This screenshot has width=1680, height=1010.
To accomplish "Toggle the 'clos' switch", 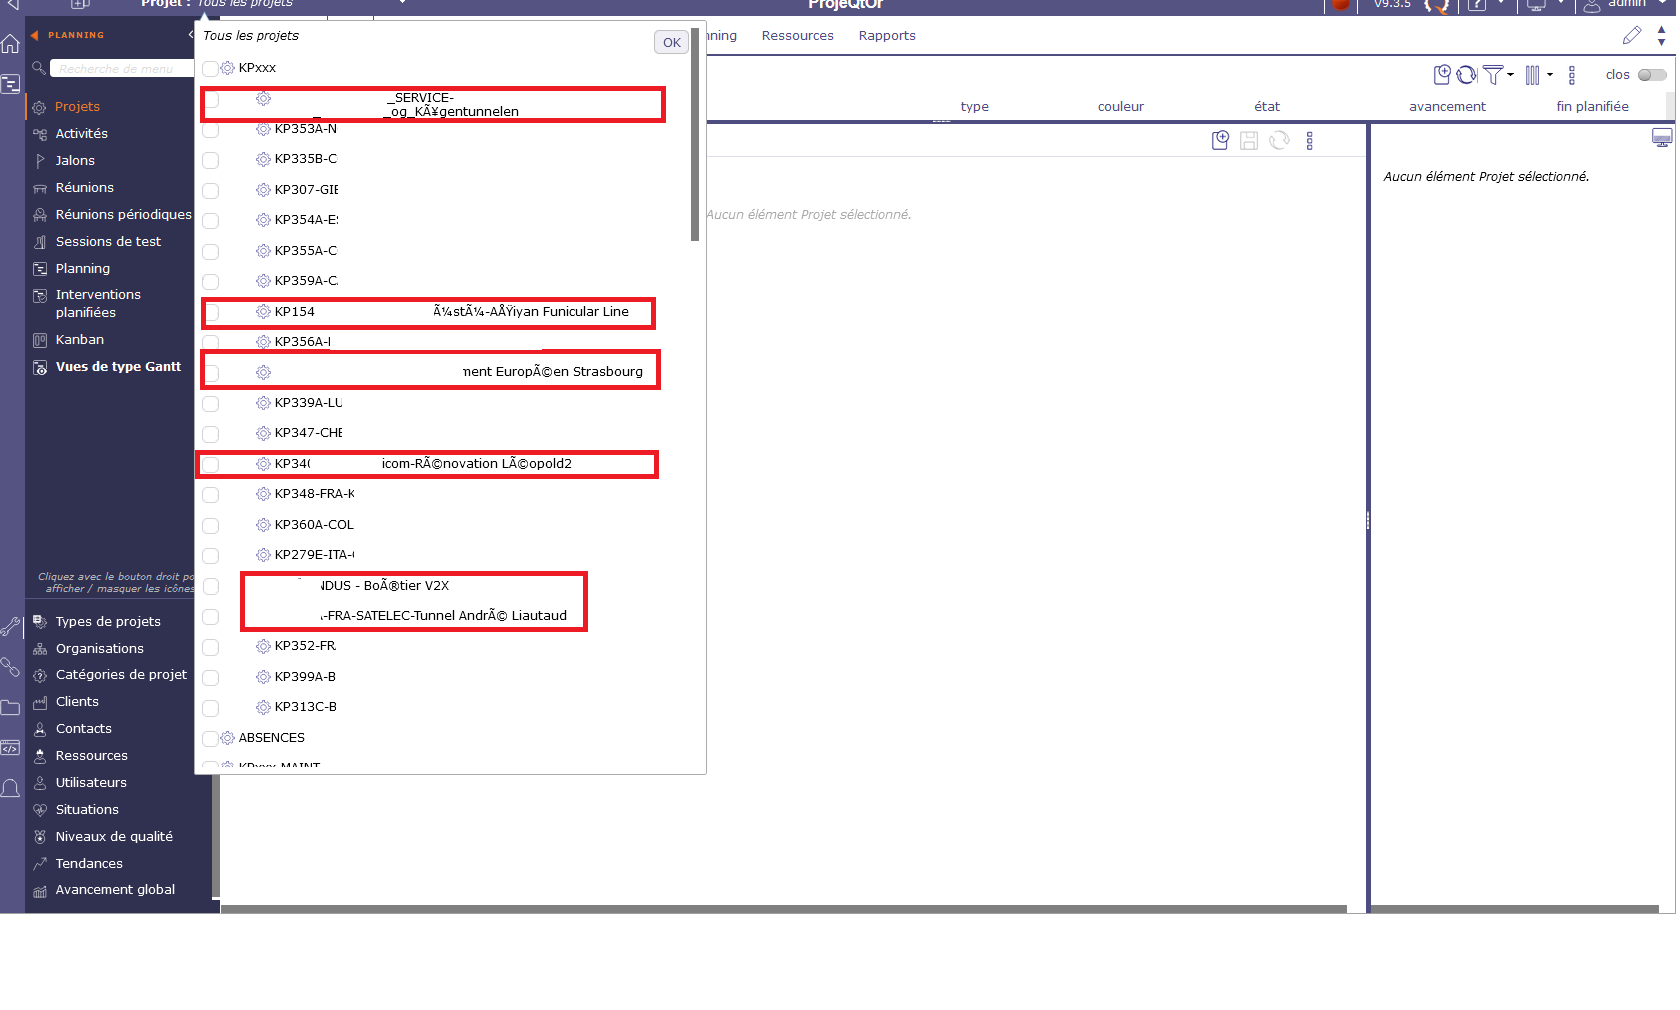I will coord(1651,75).
